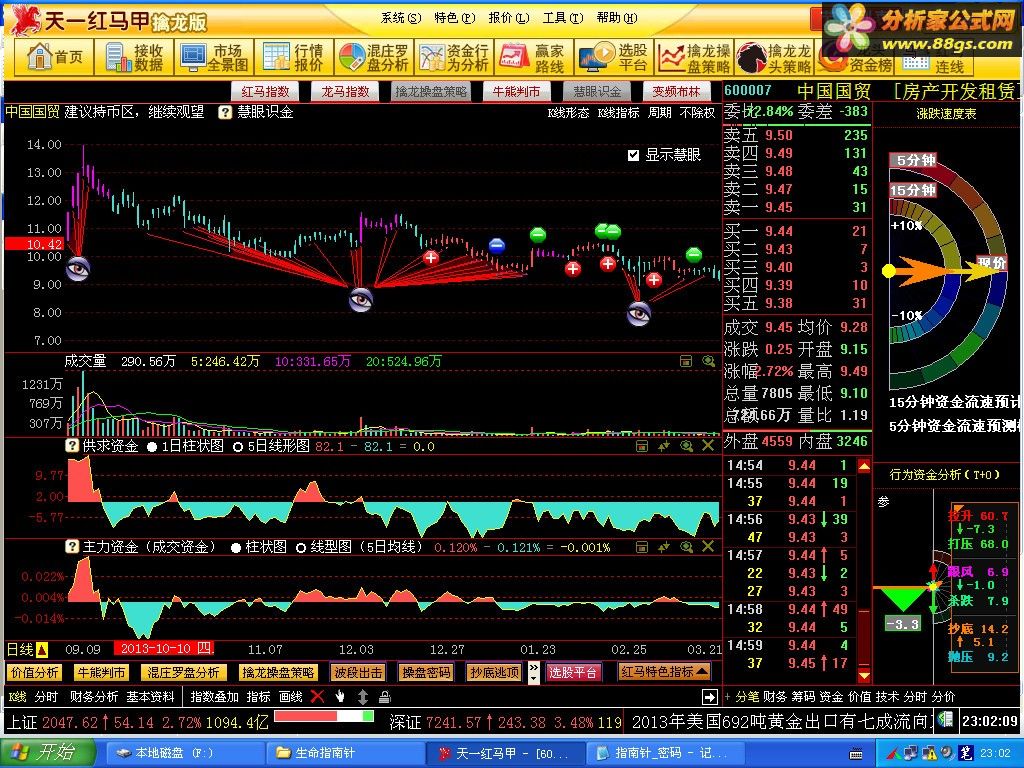Click the help icon beside 供求资金
1024x768 pixels.
tap(72, 445)
